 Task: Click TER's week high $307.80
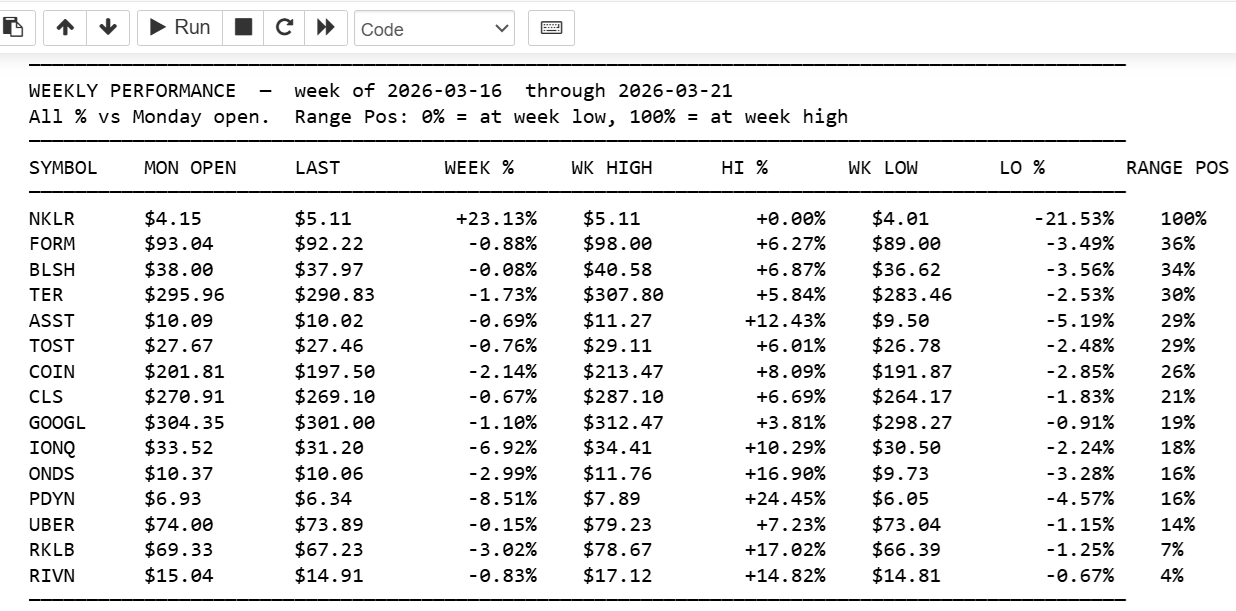click(623, 295)
